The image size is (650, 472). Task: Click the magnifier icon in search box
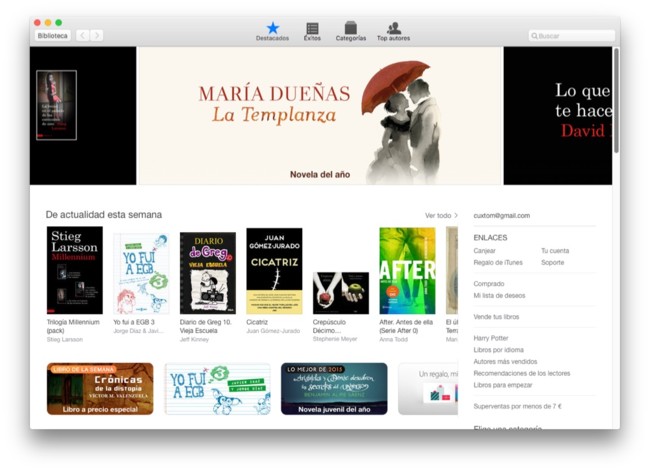click(534, 36)
